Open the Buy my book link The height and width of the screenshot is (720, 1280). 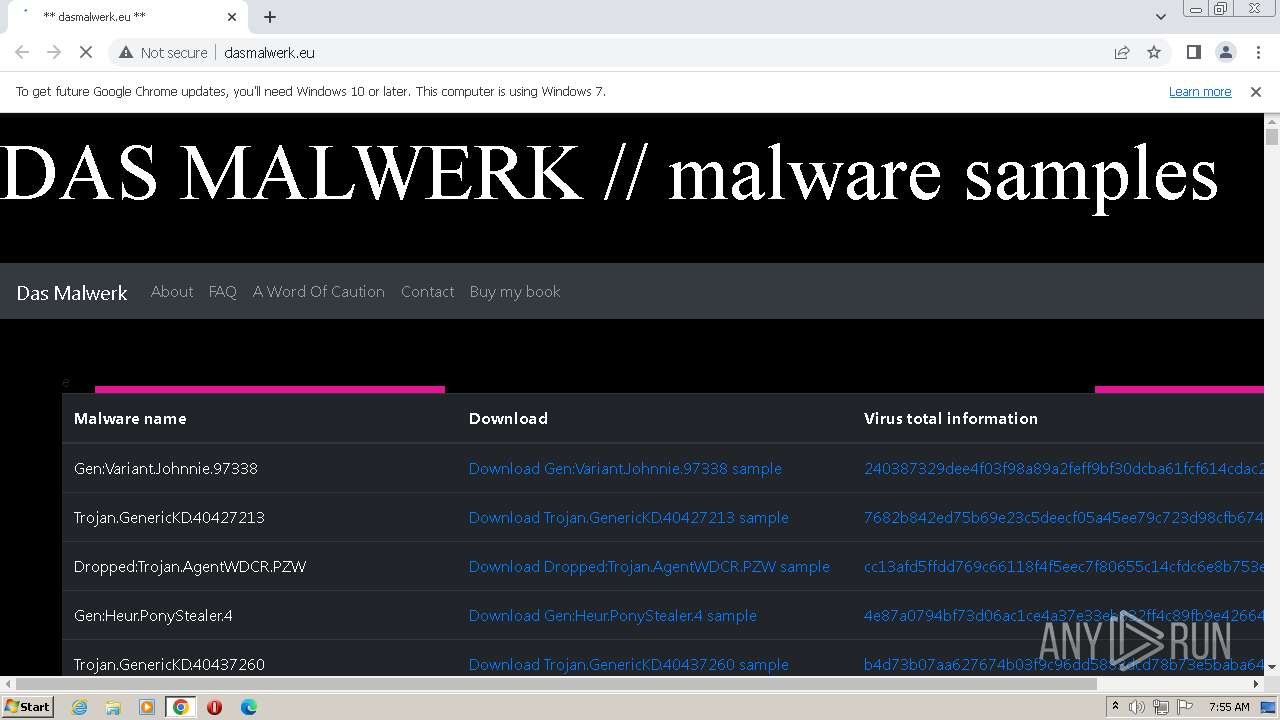pos(515,291)
